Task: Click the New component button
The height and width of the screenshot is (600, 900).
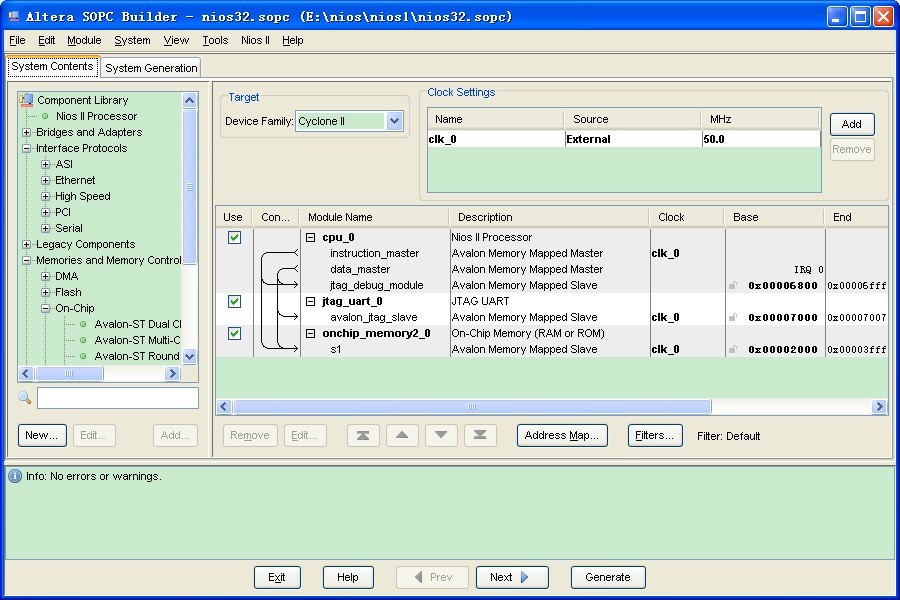Action: tap(42, 435)
